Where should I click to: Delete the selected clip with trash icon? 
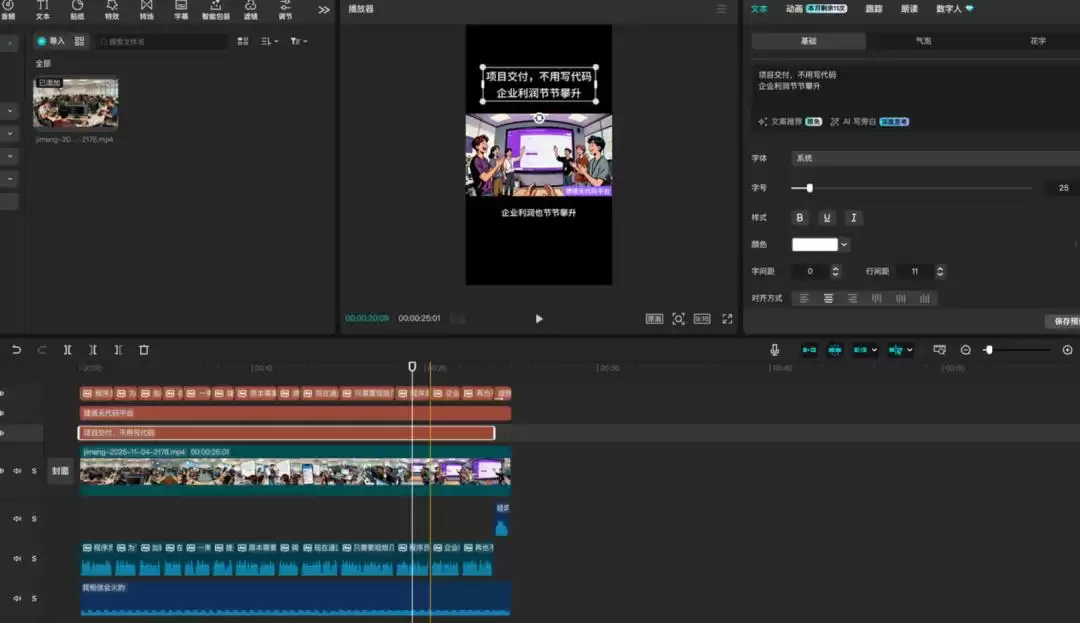[144, 350]
